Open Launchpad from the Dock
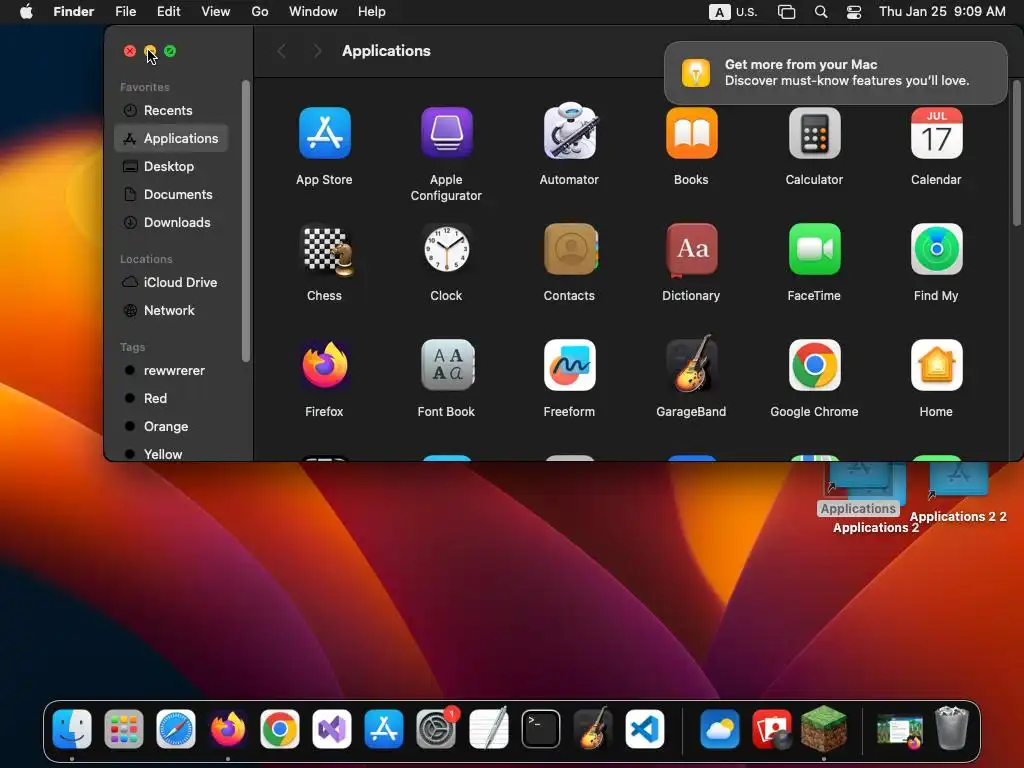Viewport: 1024px width, 768px height. (124, 729)
